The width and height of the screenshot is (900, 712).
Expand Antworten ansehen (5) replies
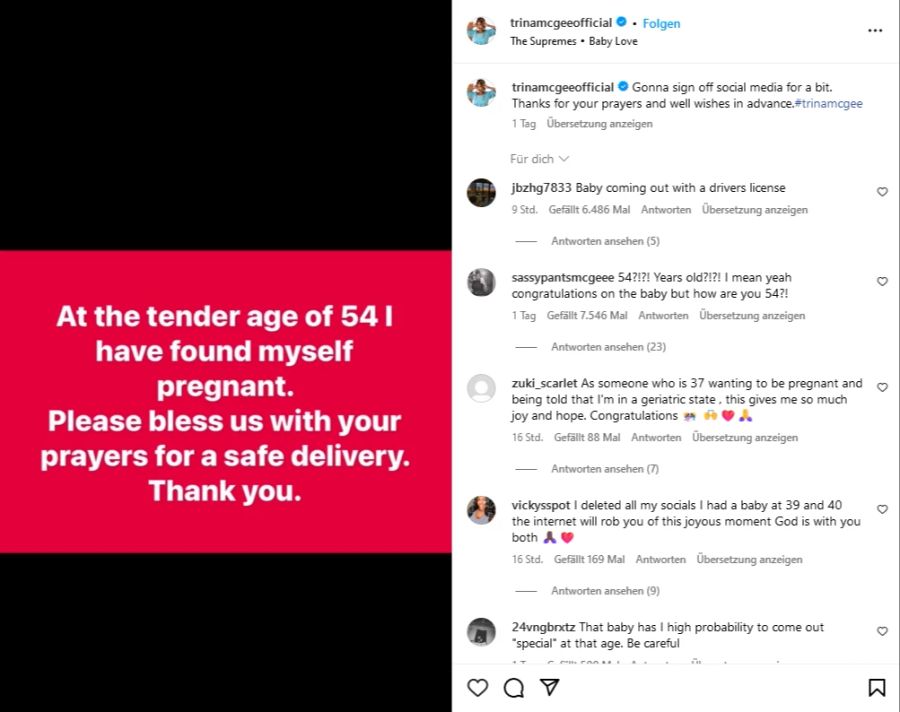coord(605,241)
